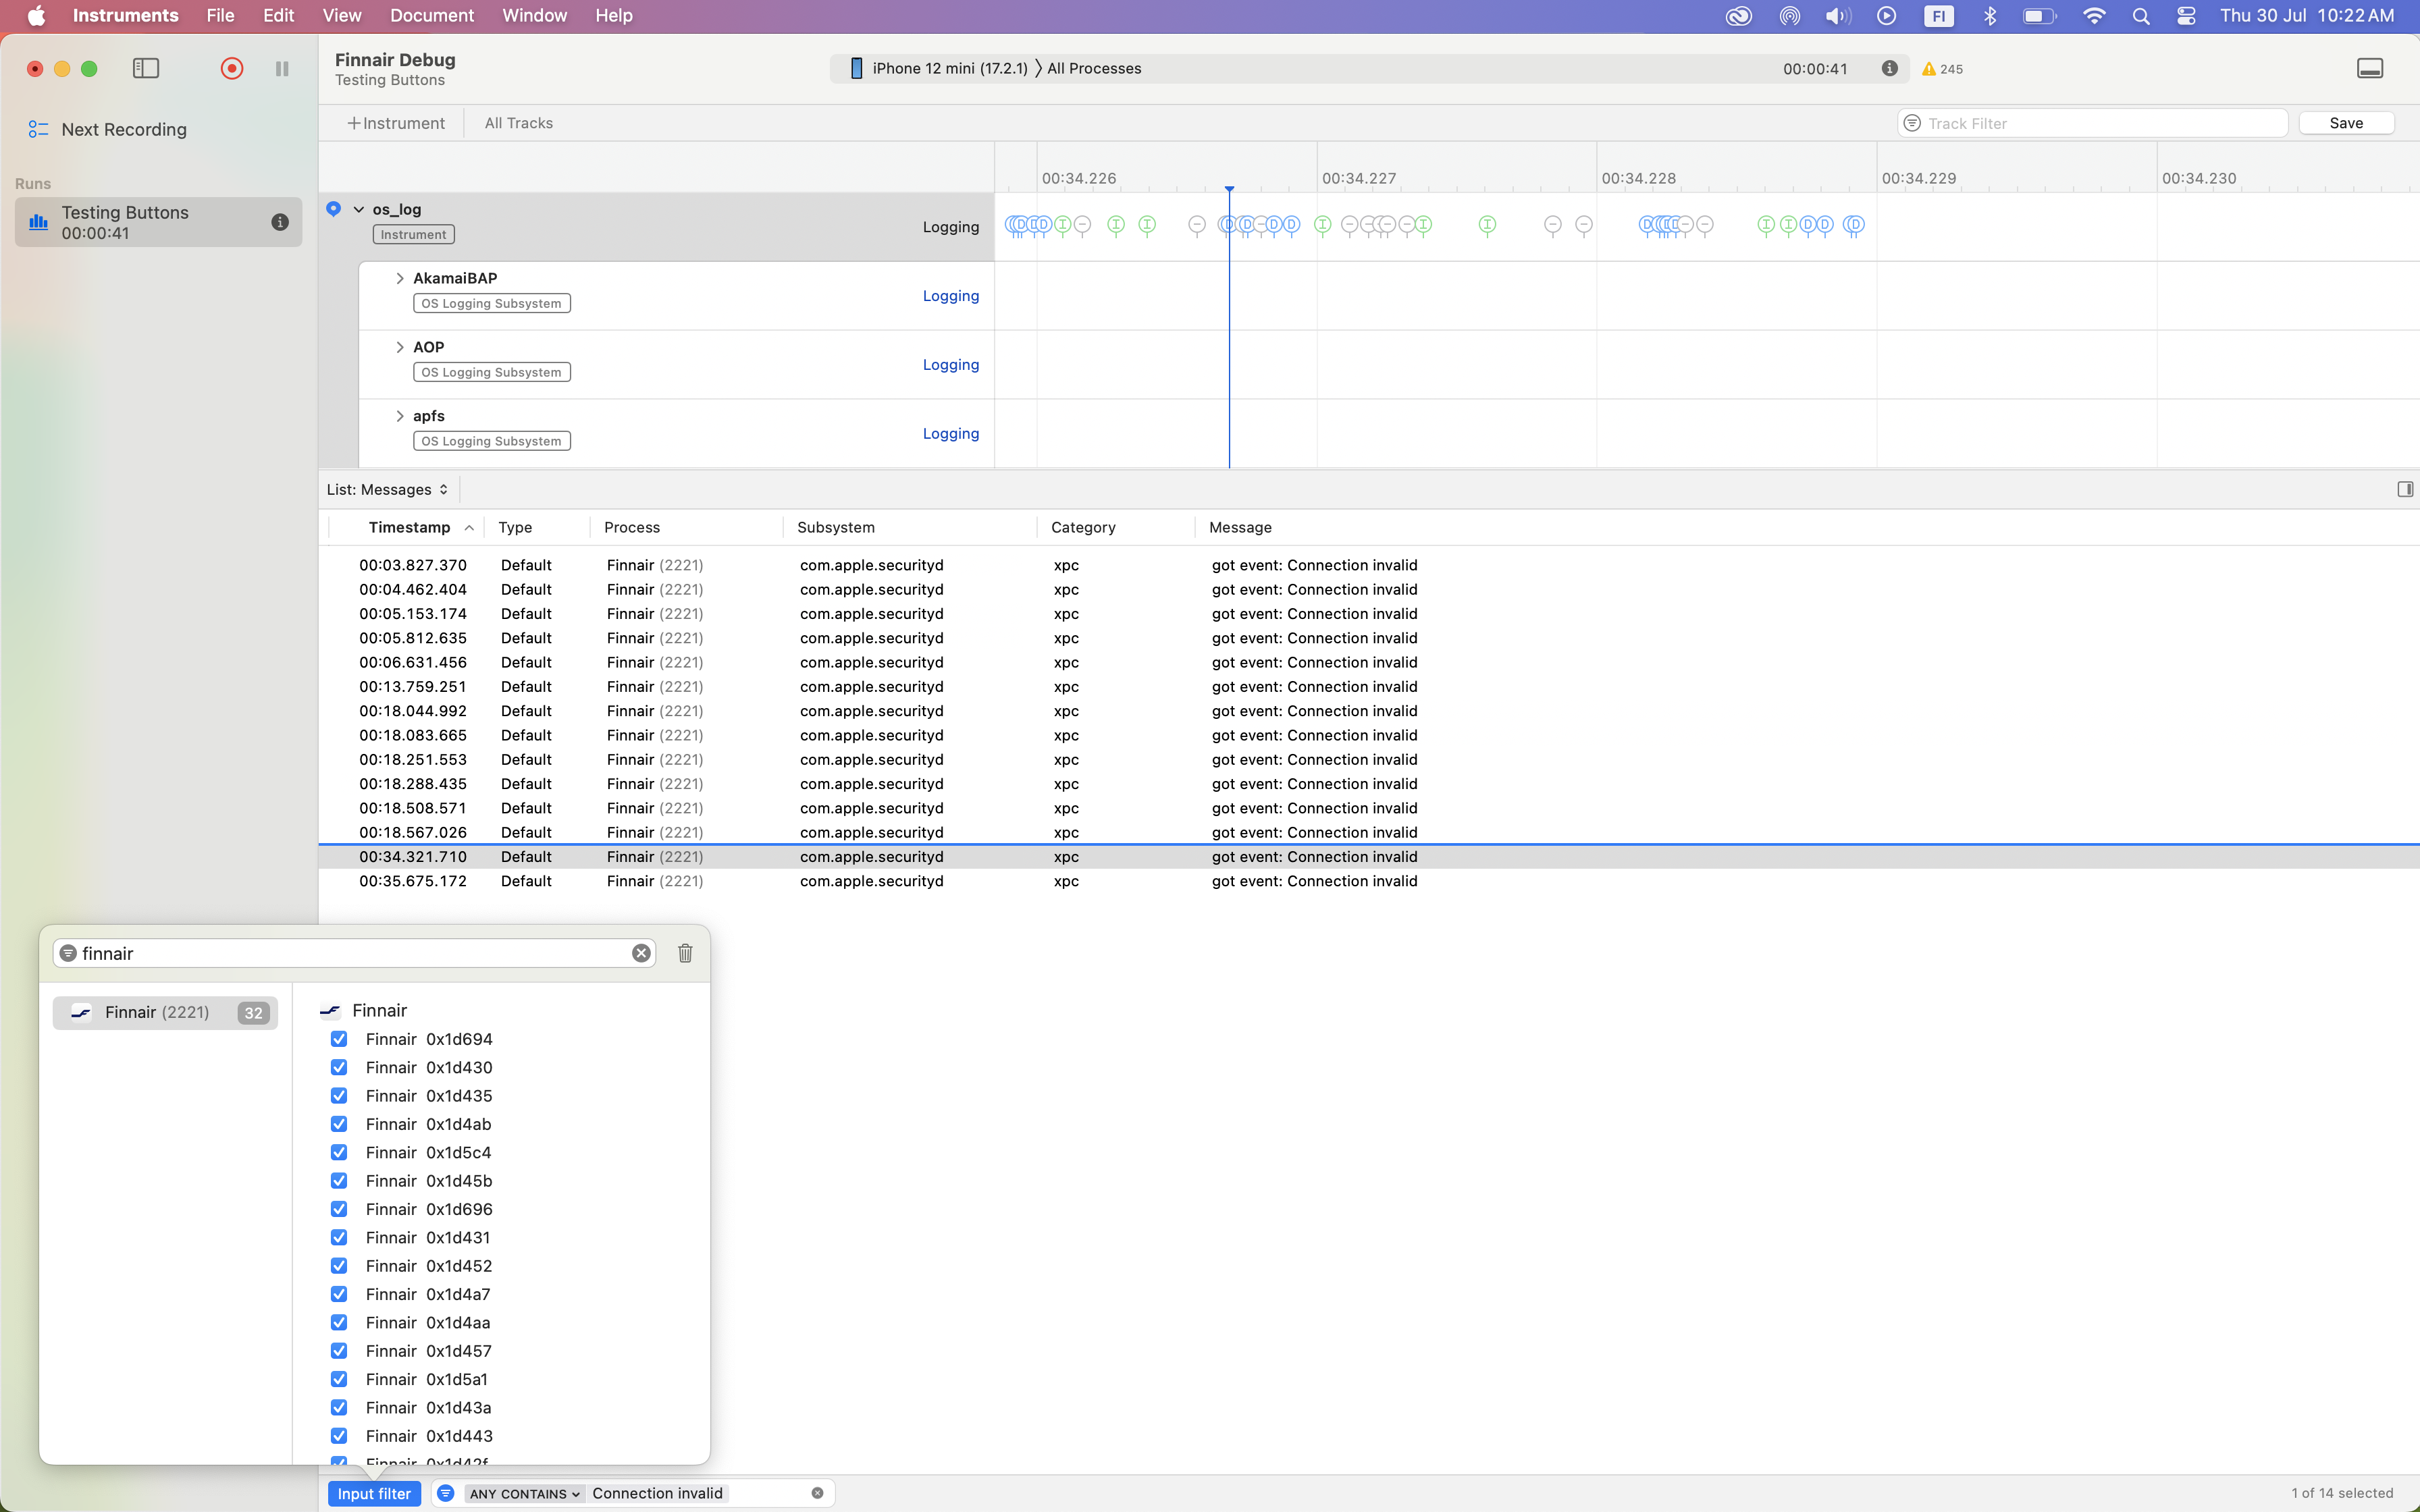This screenshot has width=2420, height=1512.
Task: Click the Input filter button
Action: (x=374, y=1493)
